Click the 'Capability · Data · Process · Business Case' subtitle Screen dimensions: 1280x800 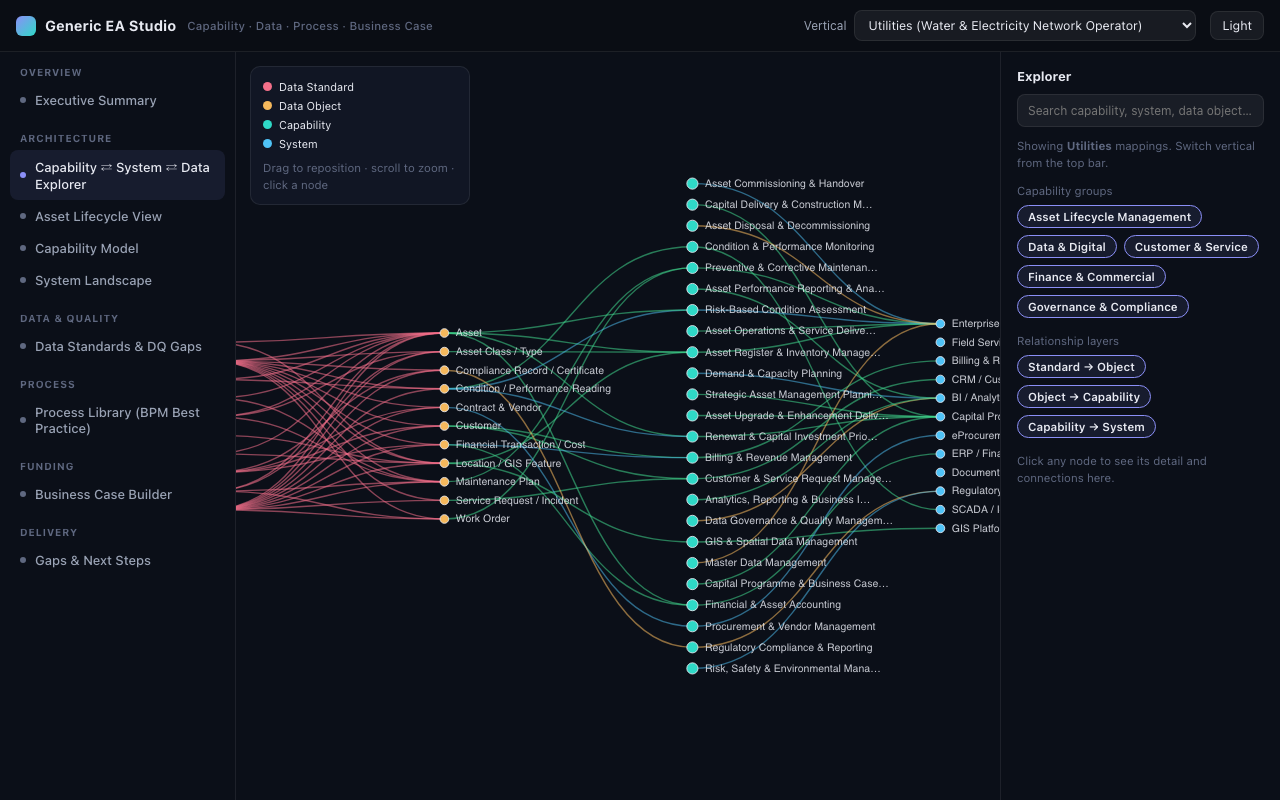tap(310, 26)
